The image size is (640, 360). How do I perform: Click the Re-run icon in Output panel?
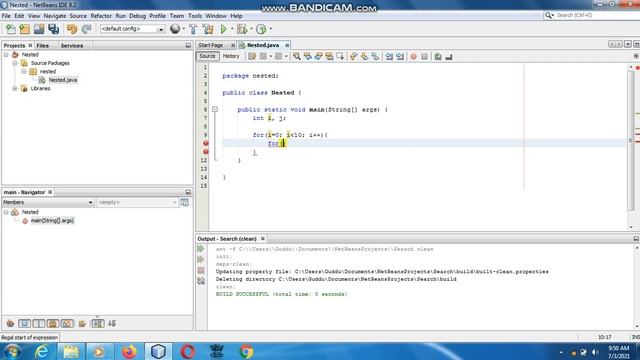[201, 249]
